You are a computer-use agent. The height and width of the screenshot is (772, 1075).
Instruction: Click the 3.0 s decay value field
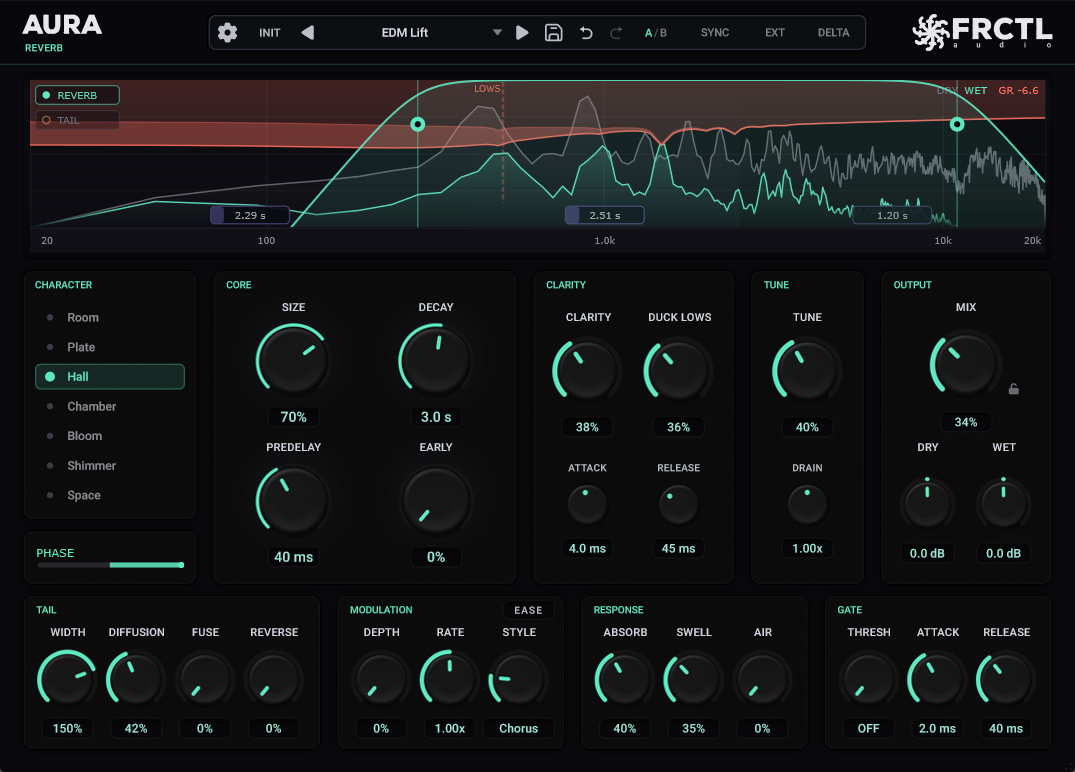coord(435,417)
